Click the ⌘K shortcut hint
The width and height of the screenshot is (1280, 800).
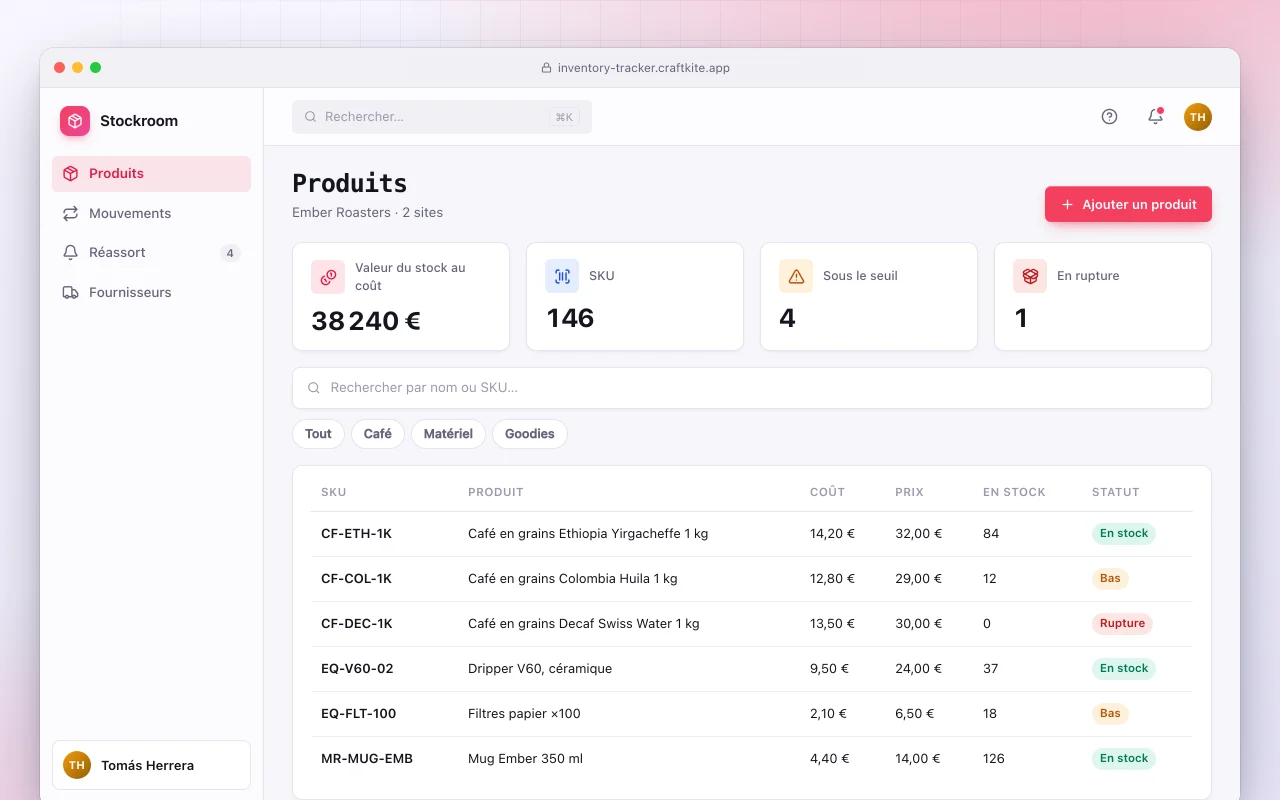pos(564,117)
